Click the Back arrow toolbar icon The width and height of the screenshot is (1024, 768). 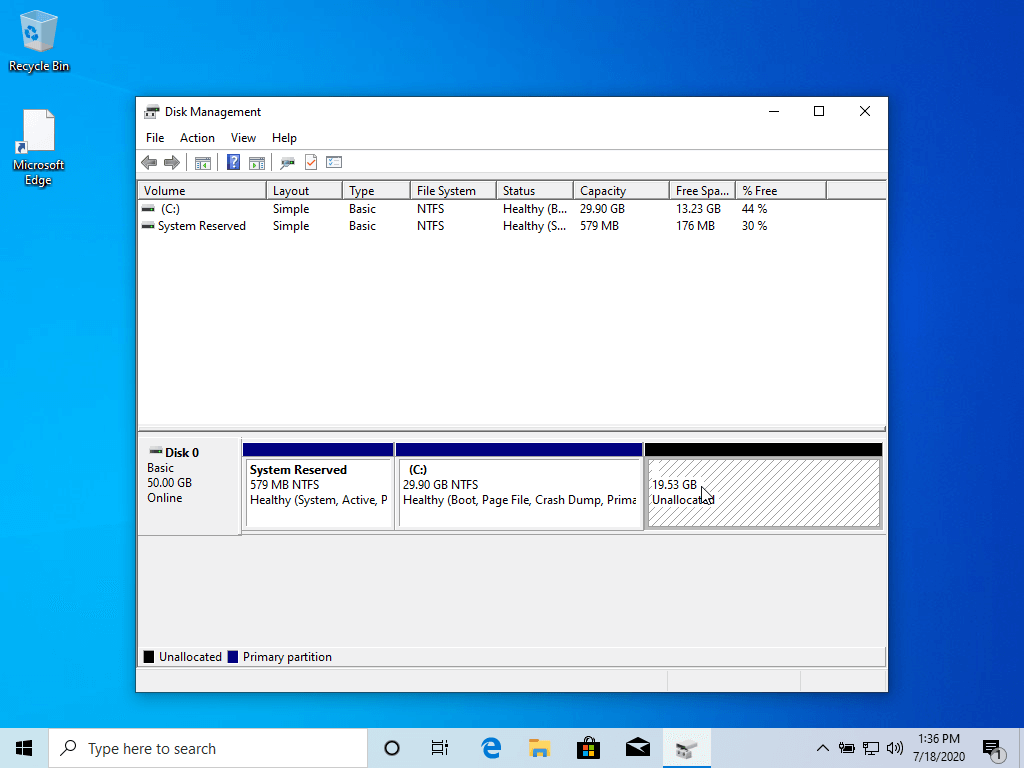pos(149,162)
